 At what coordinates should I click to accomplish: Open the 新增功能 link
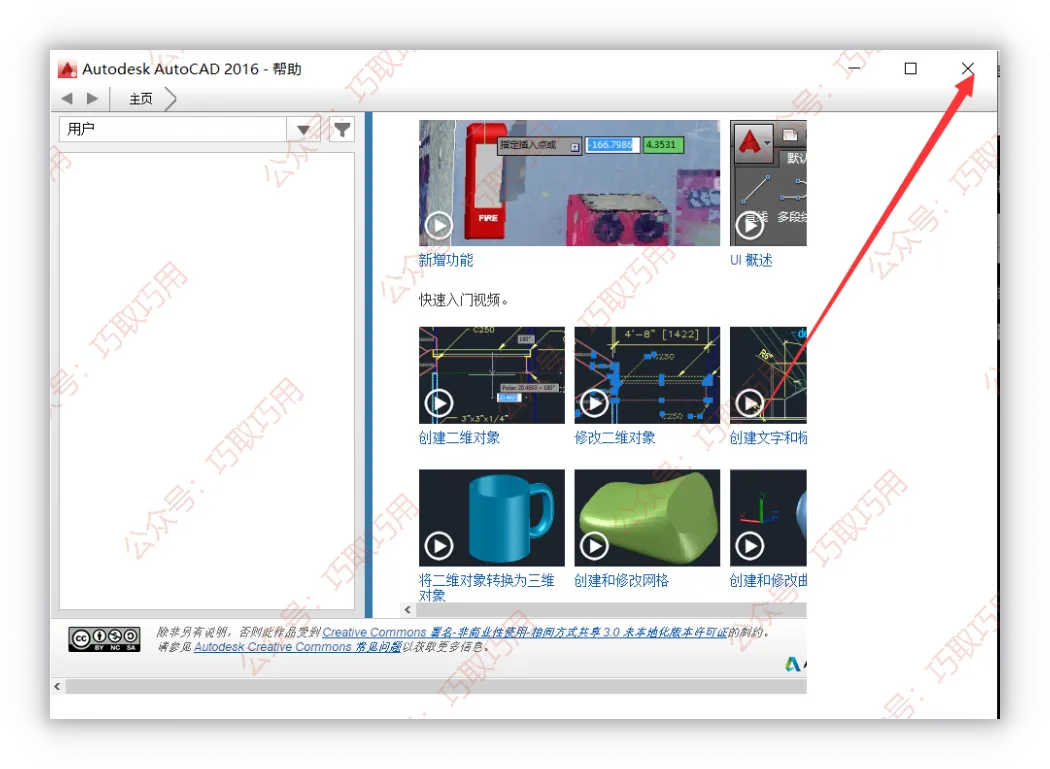tap(446, 260)
